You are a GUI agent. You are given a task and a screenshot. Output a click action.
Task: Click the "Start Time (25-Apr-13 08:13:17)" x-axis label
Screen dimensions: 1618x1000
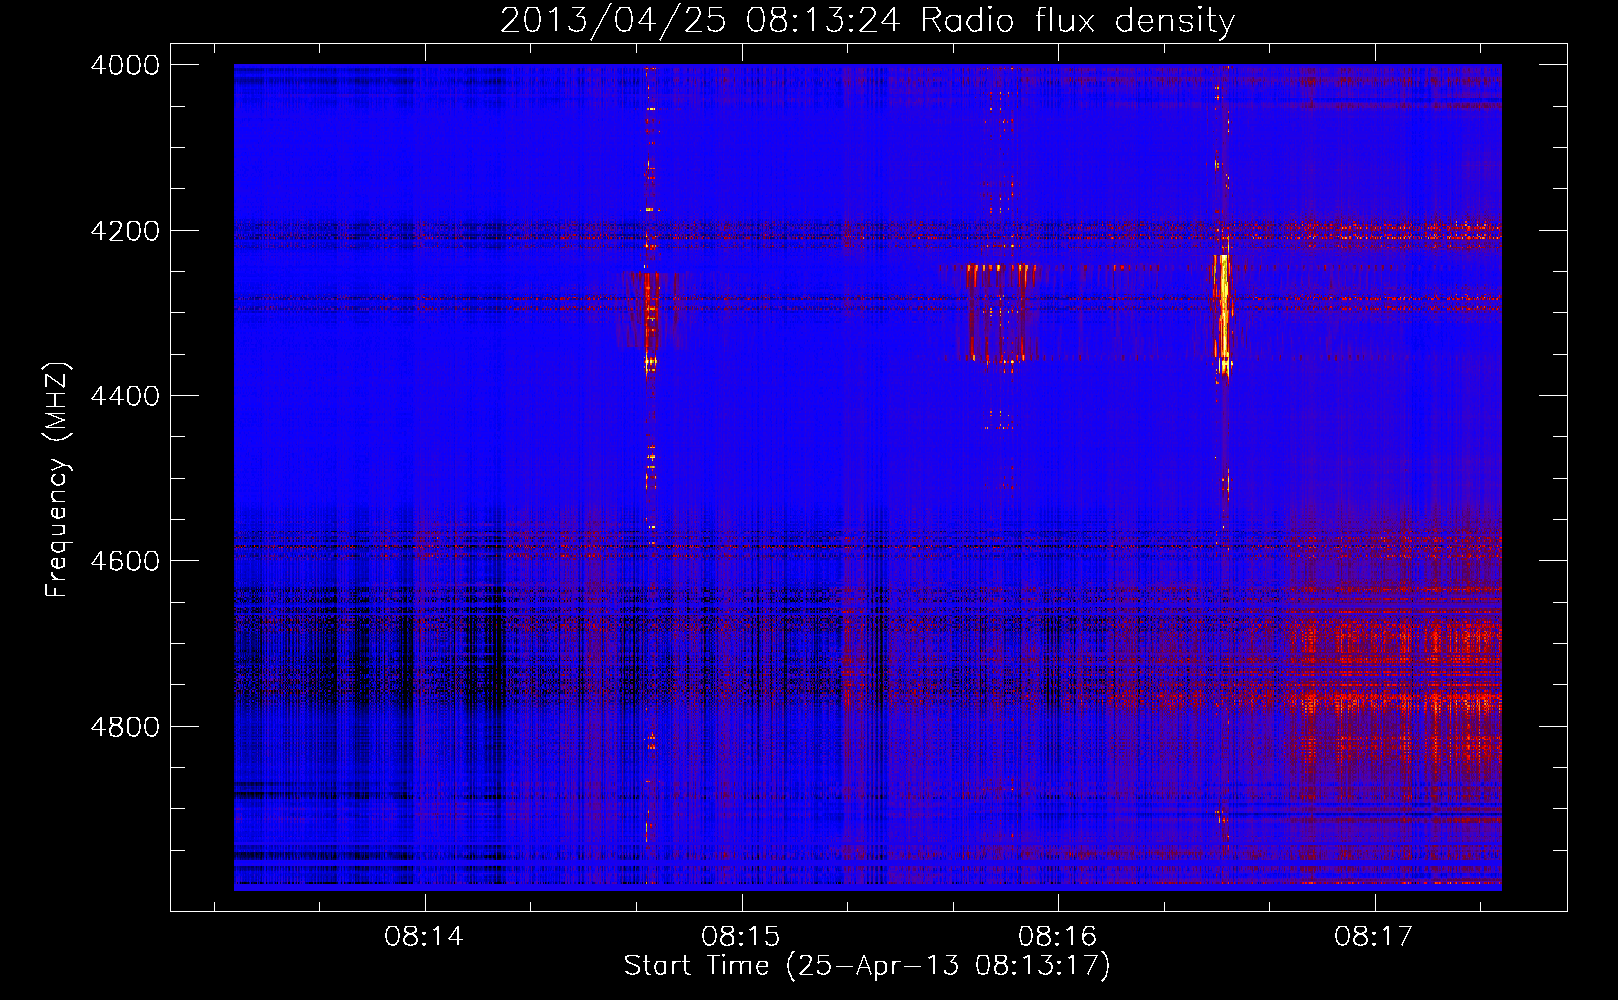pos(867,966)
